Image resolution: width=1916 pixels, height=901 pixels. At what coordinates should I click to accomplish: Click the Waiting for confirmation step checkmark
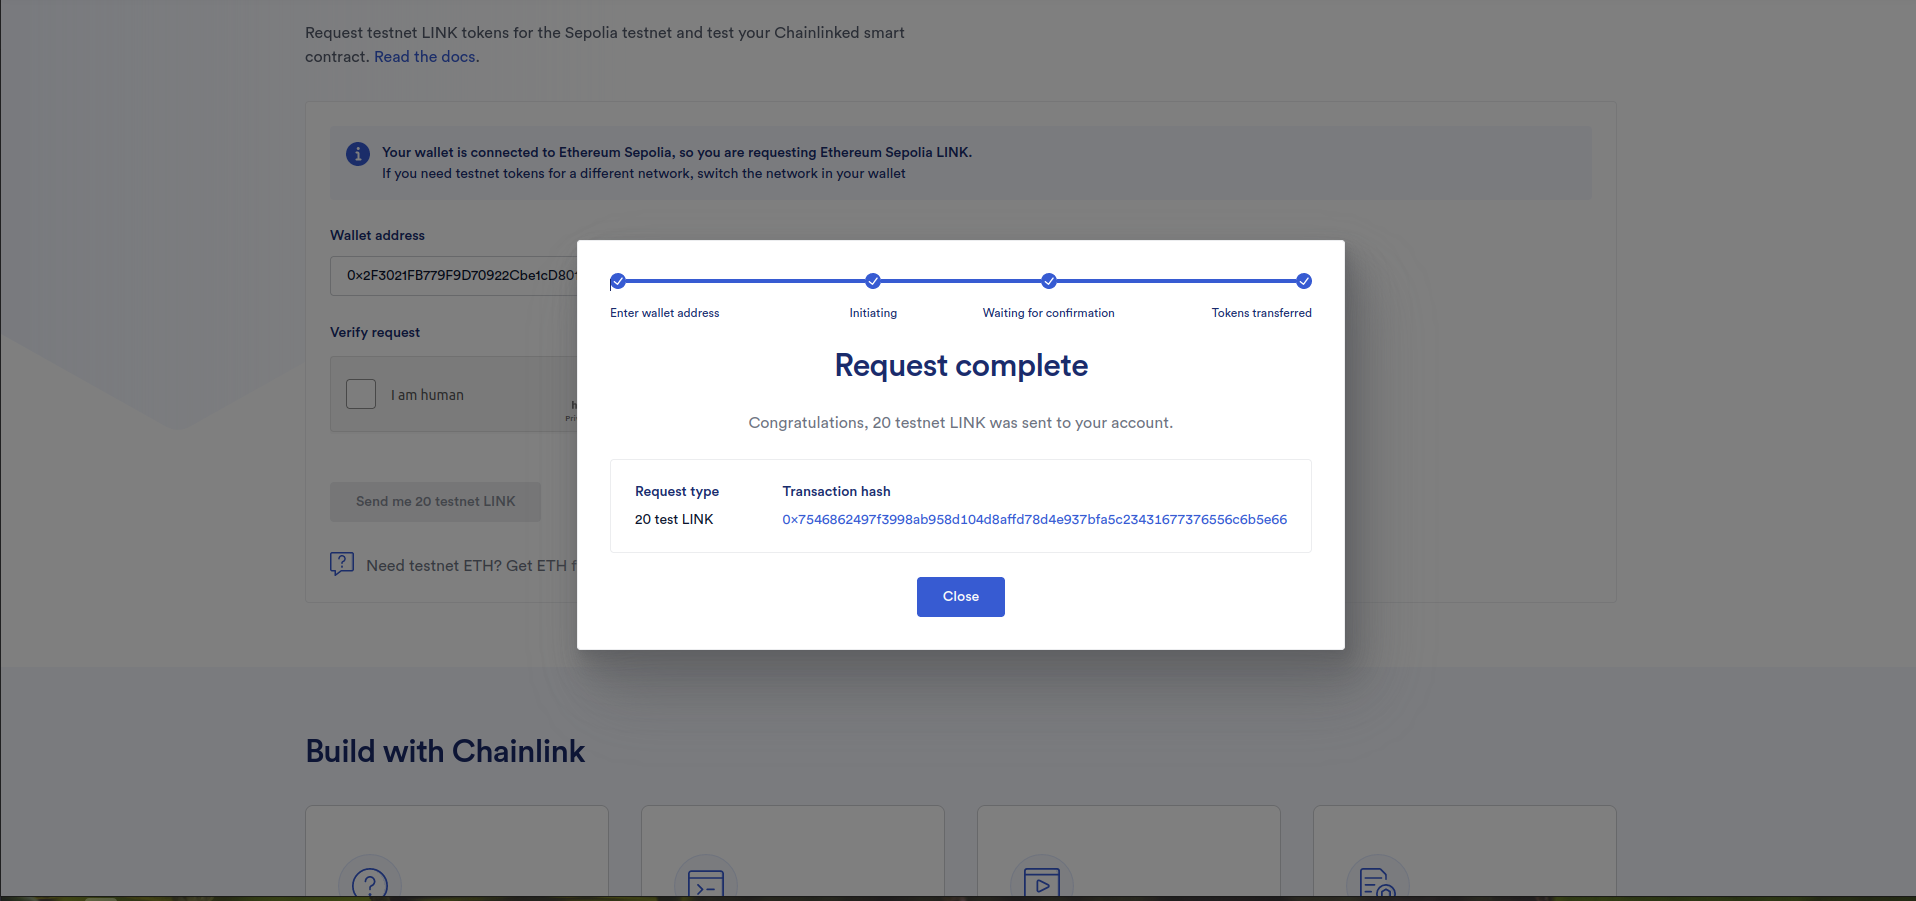click(x=1048, y=281)
